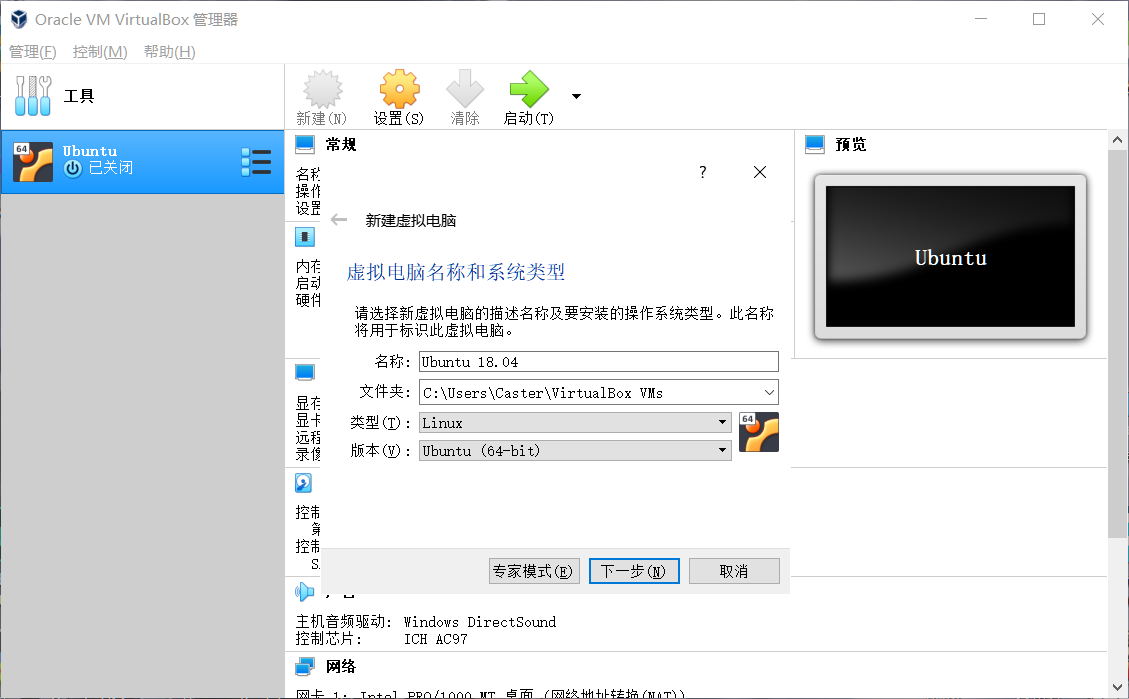Open the Help (帮助) menu

(169, 52)
